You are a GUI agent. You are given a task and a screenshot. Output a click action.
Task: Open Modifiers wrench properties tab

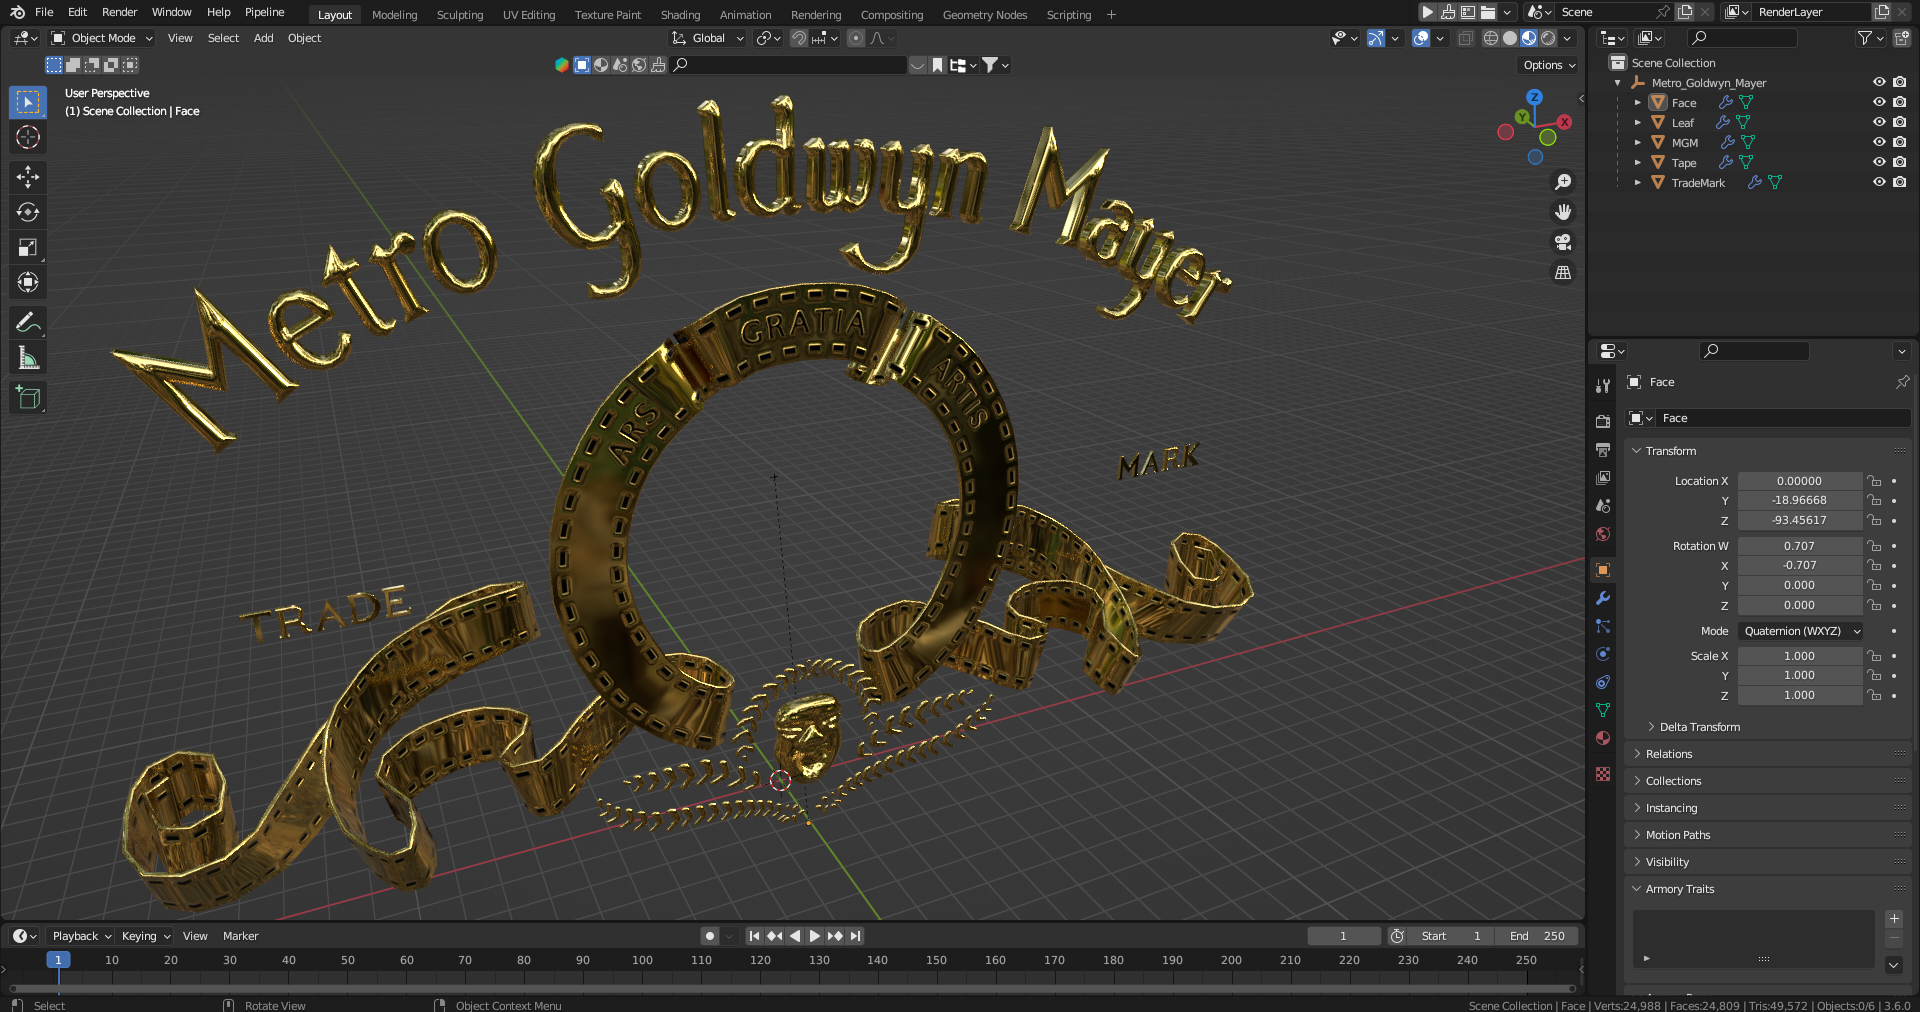pyautogui.click(x=1603, y=598)
